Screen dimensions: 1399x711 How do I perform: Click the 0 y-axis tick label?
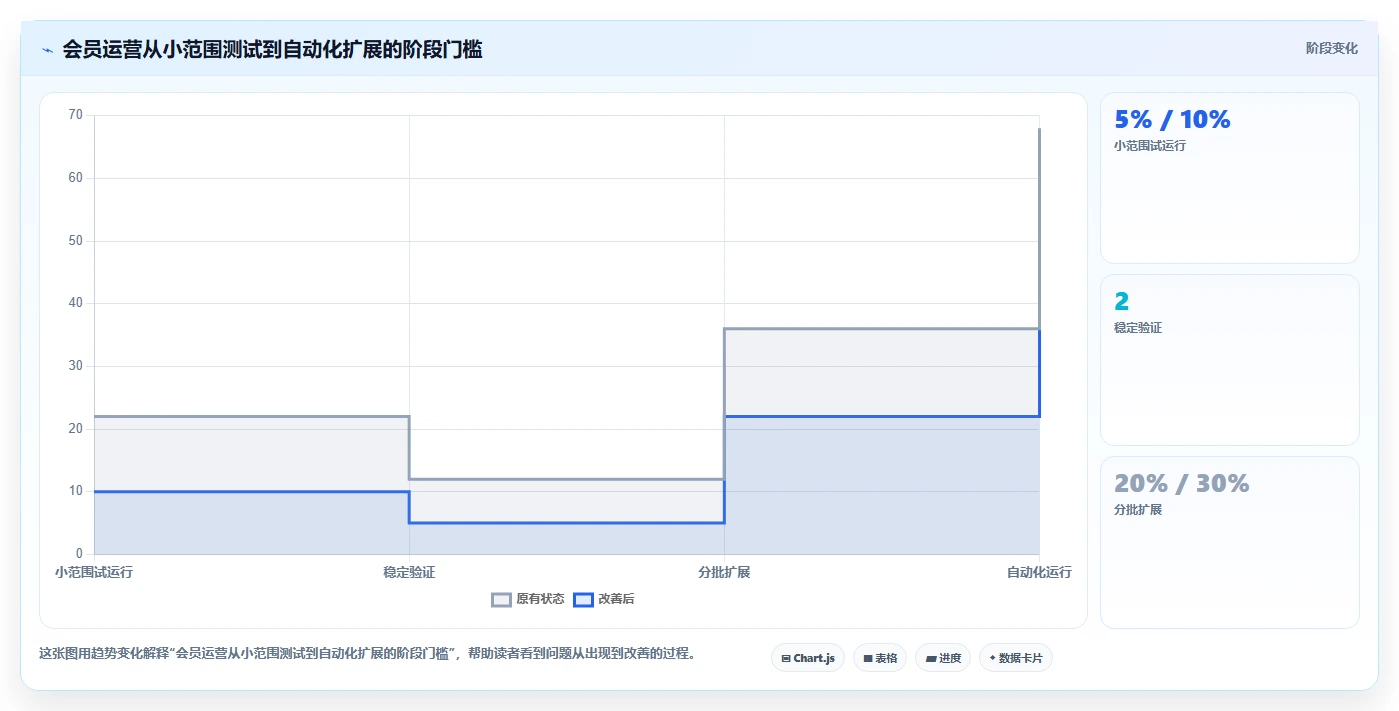[x=80, y=554]
